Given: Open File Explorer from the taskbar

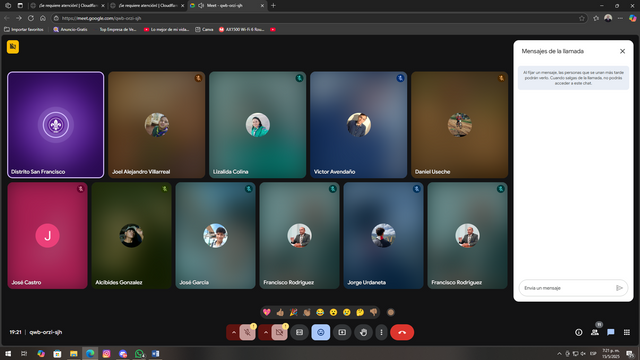Looking at the screenshot, I should [x=73, y=353].
